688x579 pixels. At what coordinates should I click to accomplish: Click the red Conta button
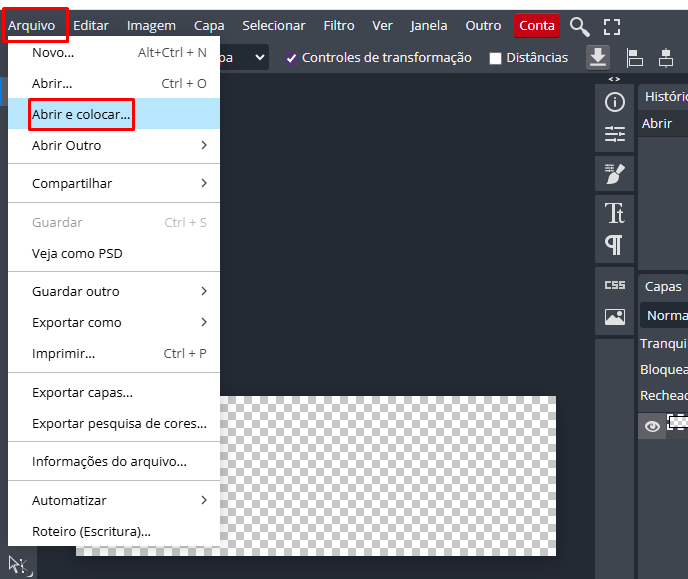(x=537, y=26)
